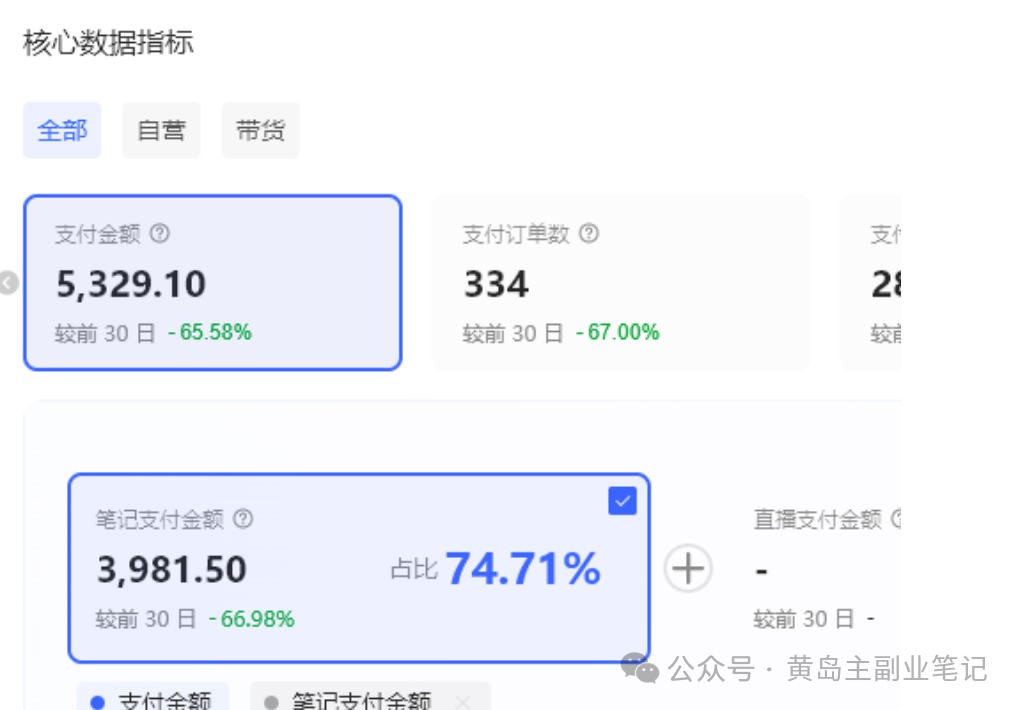Click the 核心数据指标 heading

tap(108, 43)
